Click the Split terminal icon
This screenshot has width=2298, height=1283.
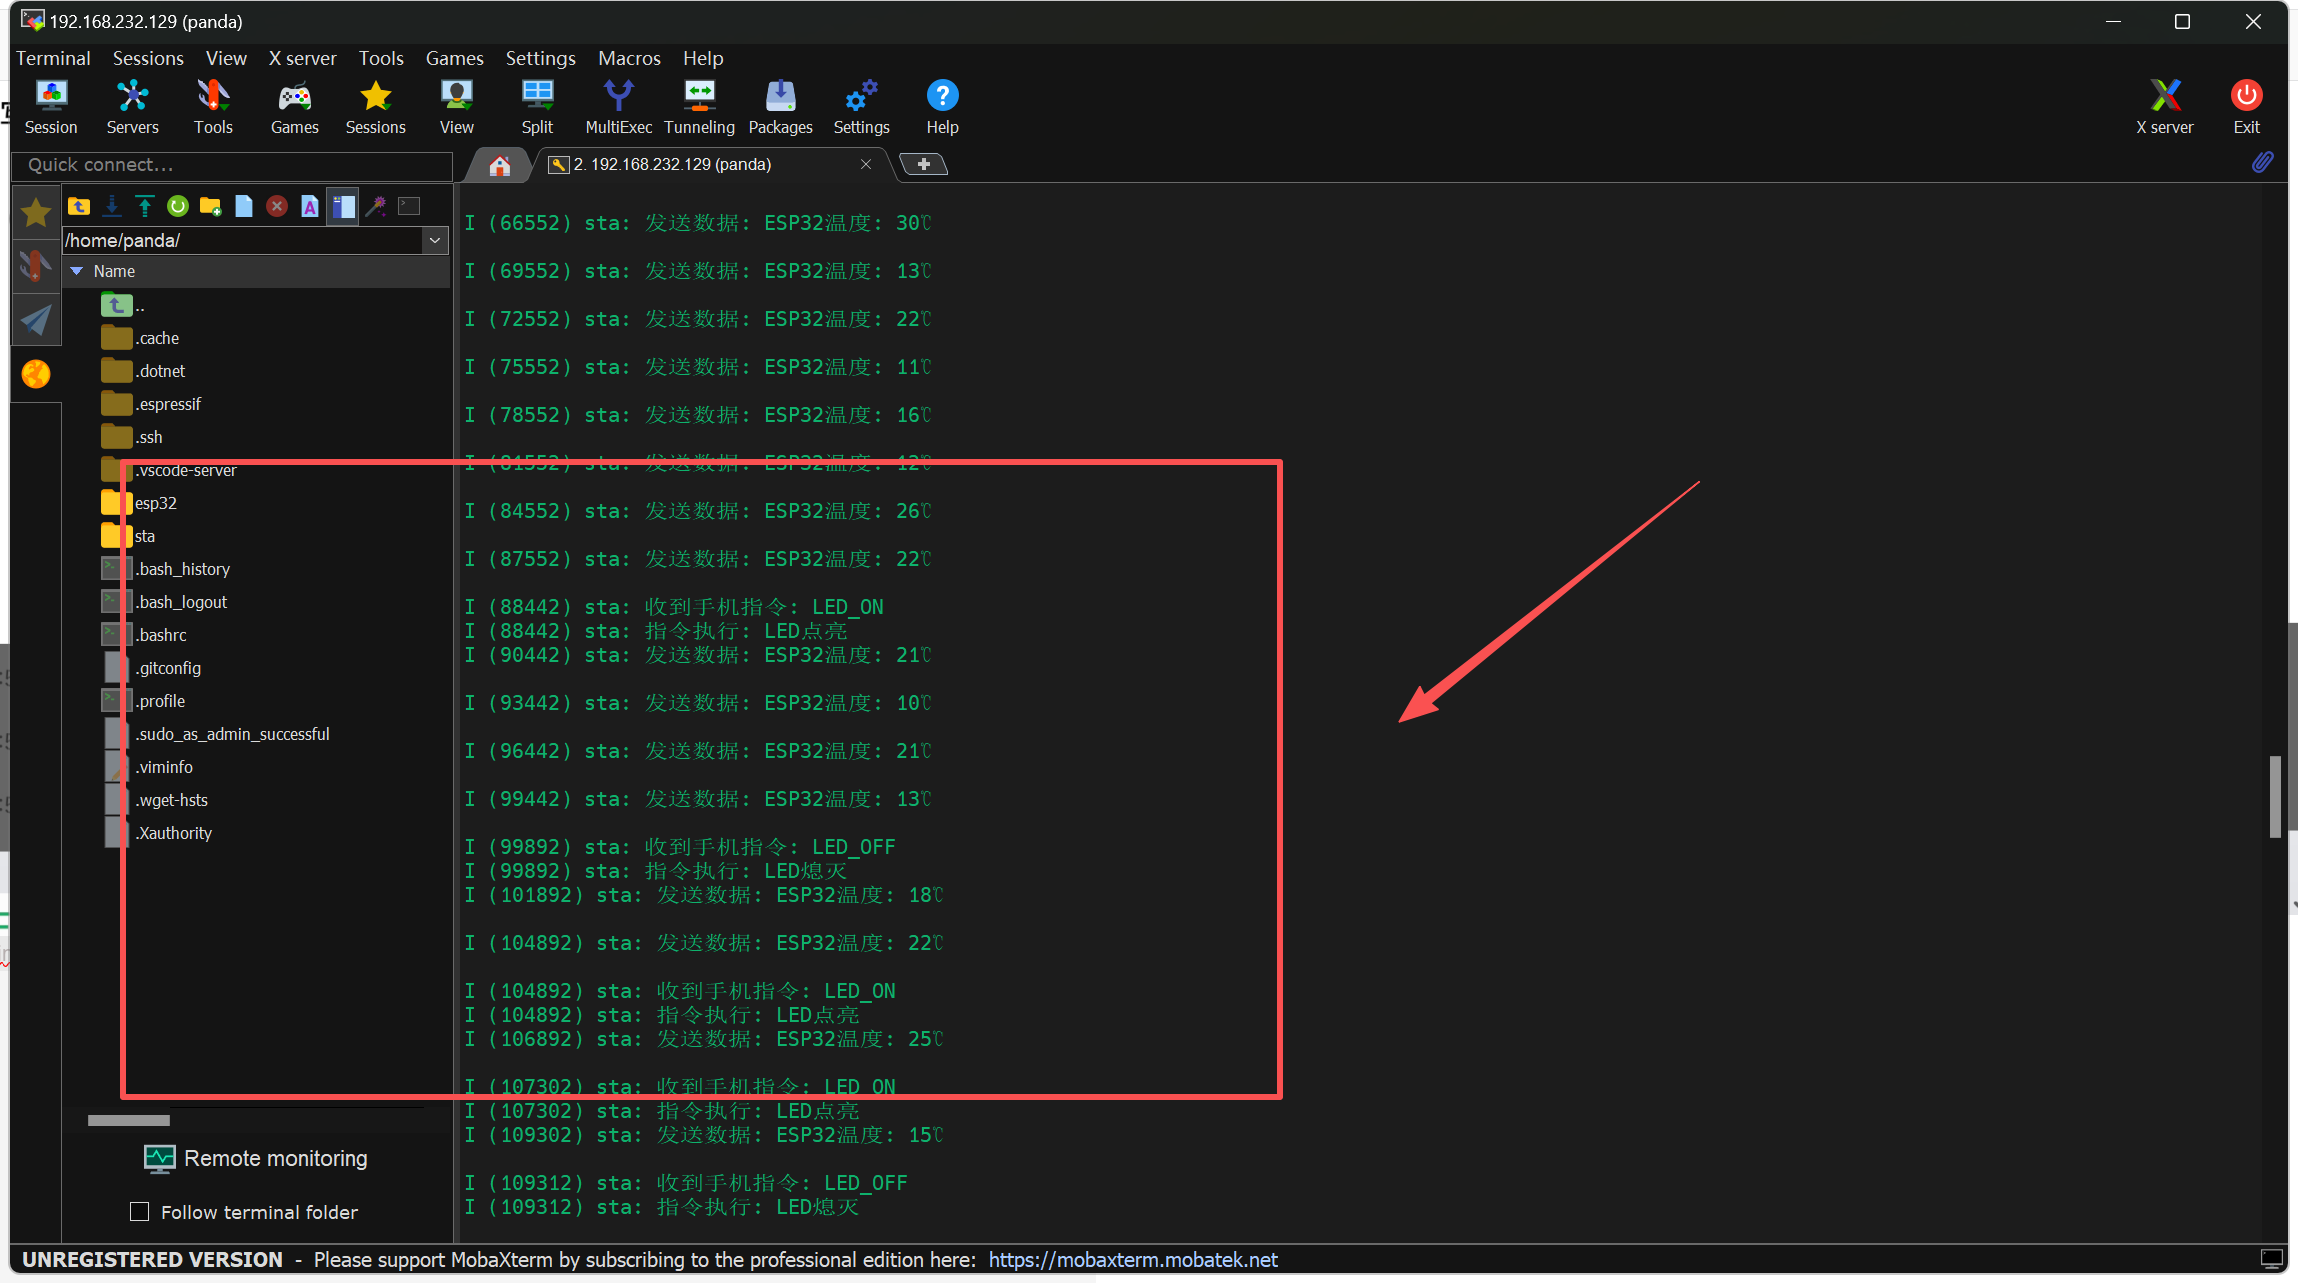point(537,106)
